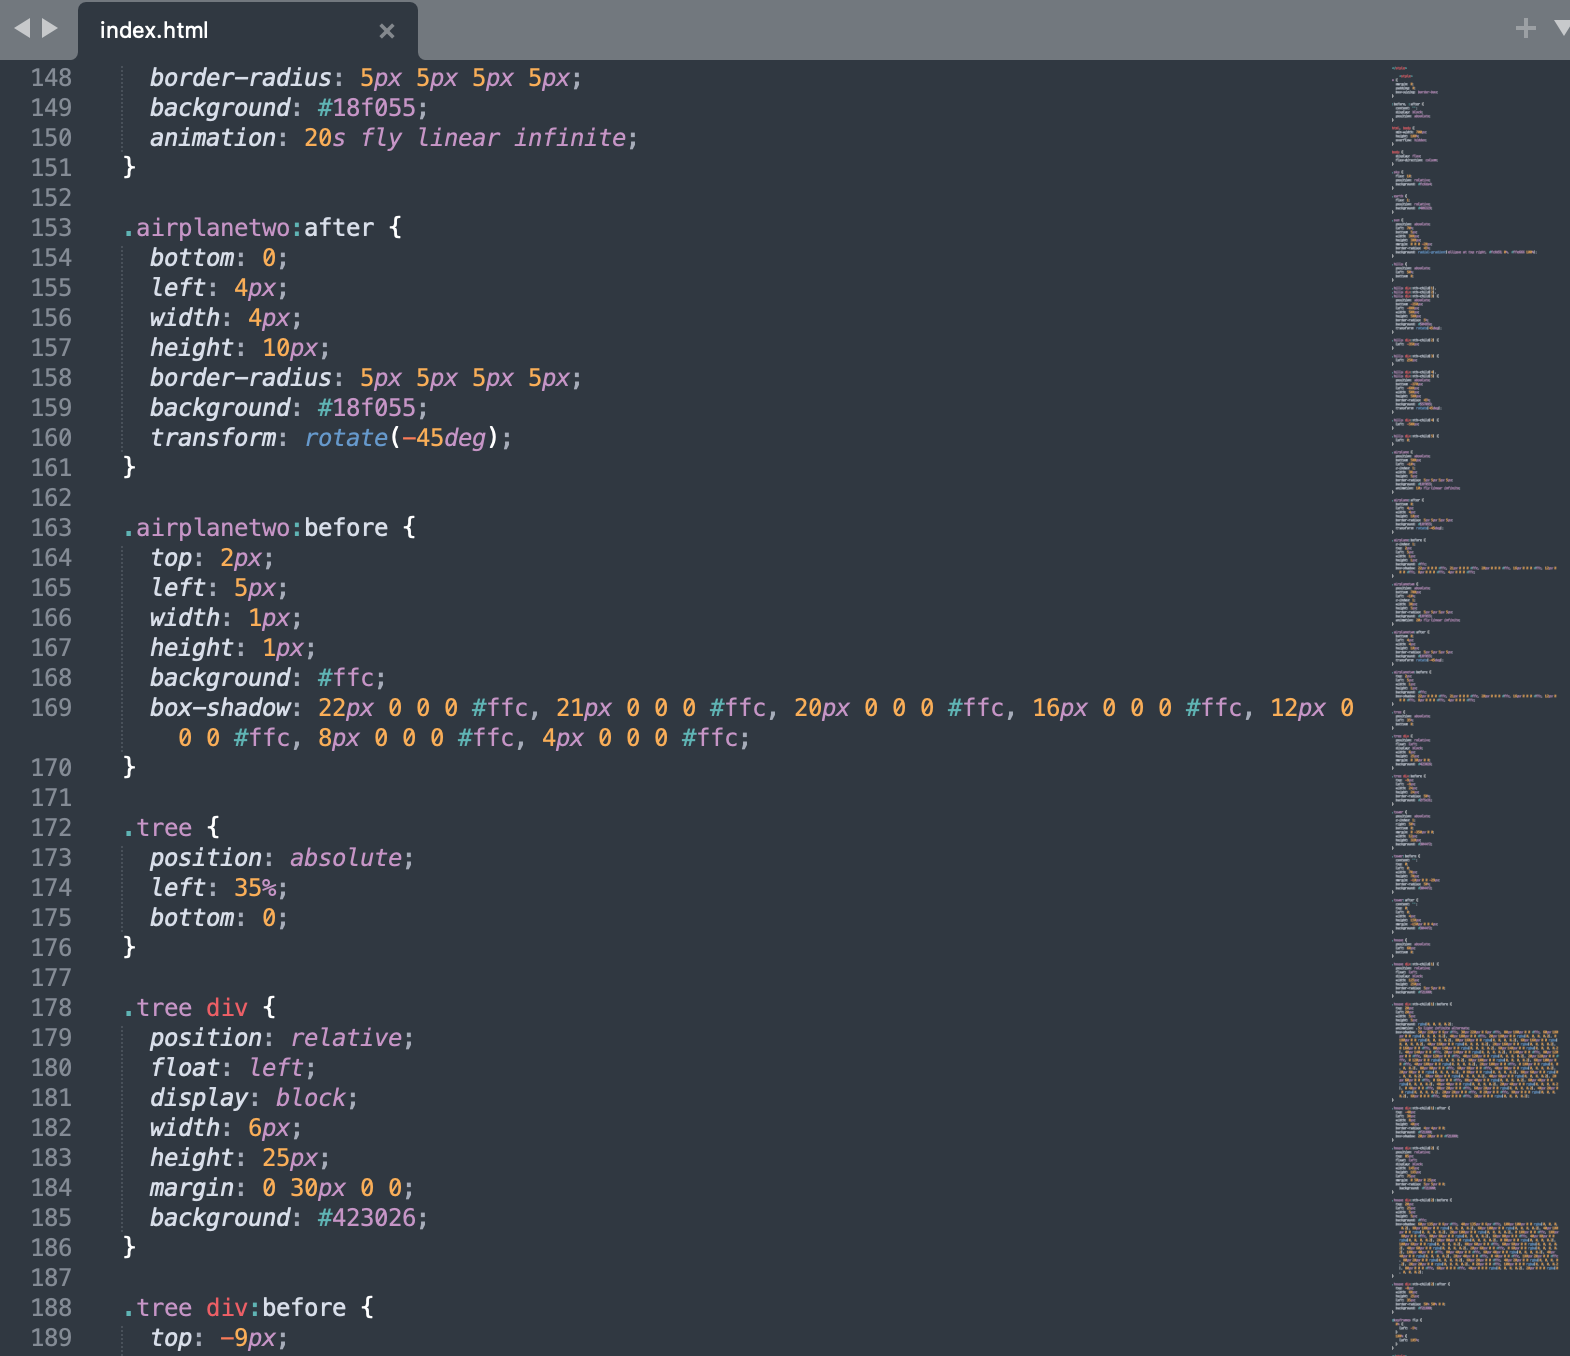1570x1356 pixels.
Task: Click line number 153 in gutter
Action: click(51, 228)
